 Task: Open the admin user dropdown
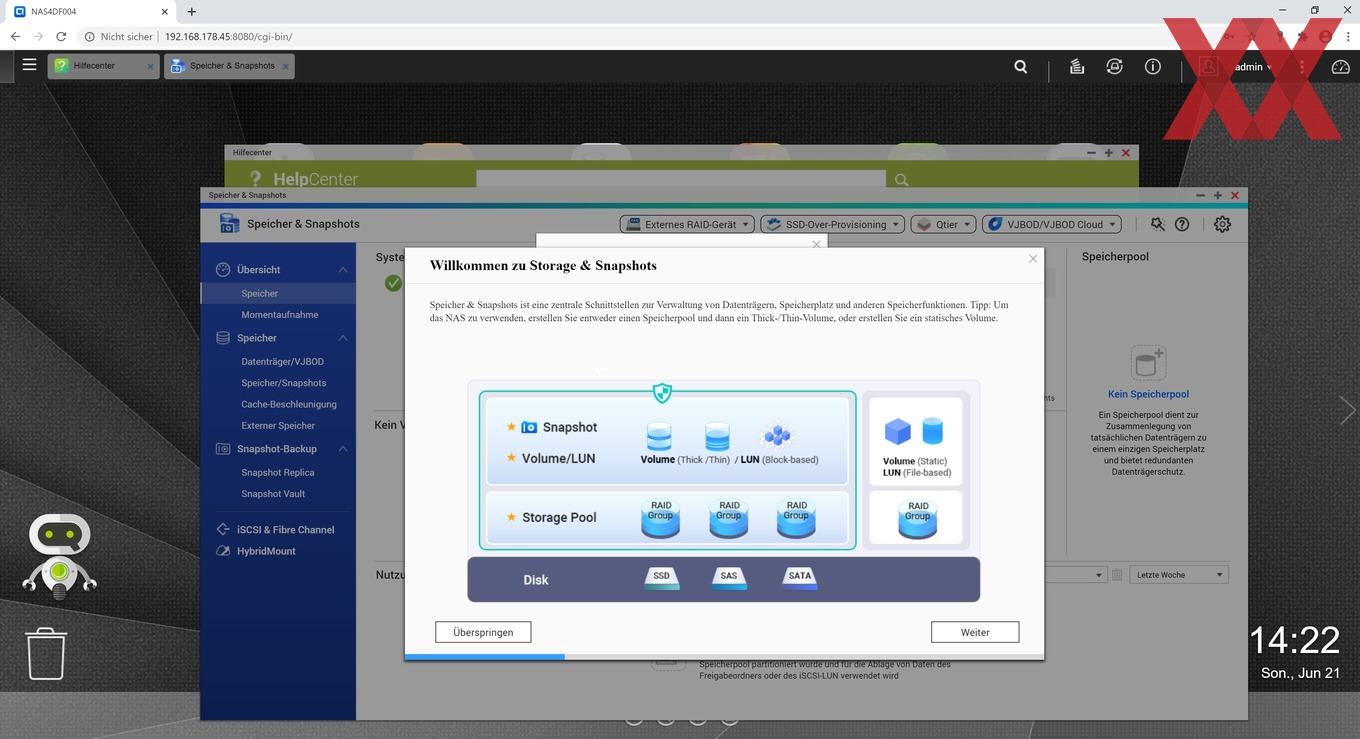tap(1252, 67)
